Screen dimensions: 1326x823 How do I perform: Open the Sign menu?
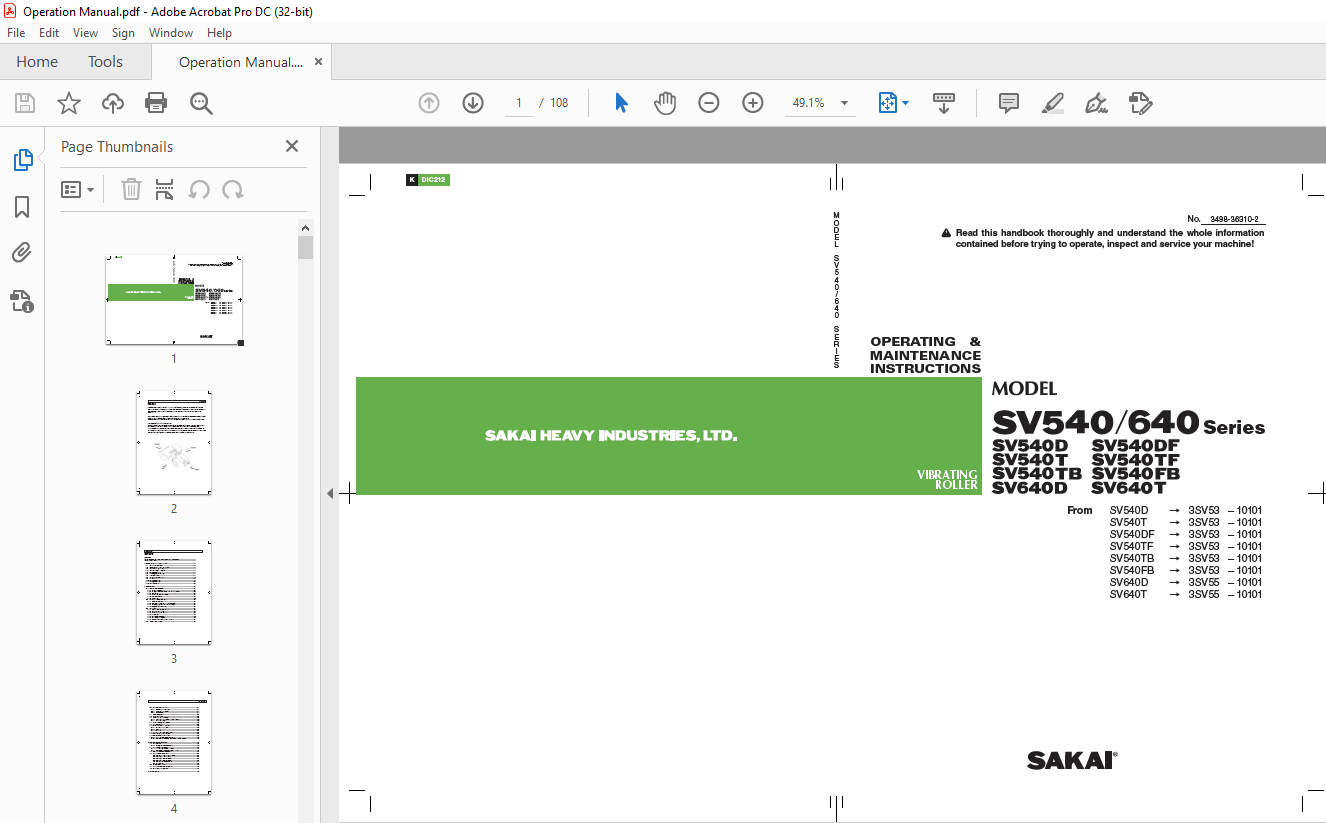(123, 33)
